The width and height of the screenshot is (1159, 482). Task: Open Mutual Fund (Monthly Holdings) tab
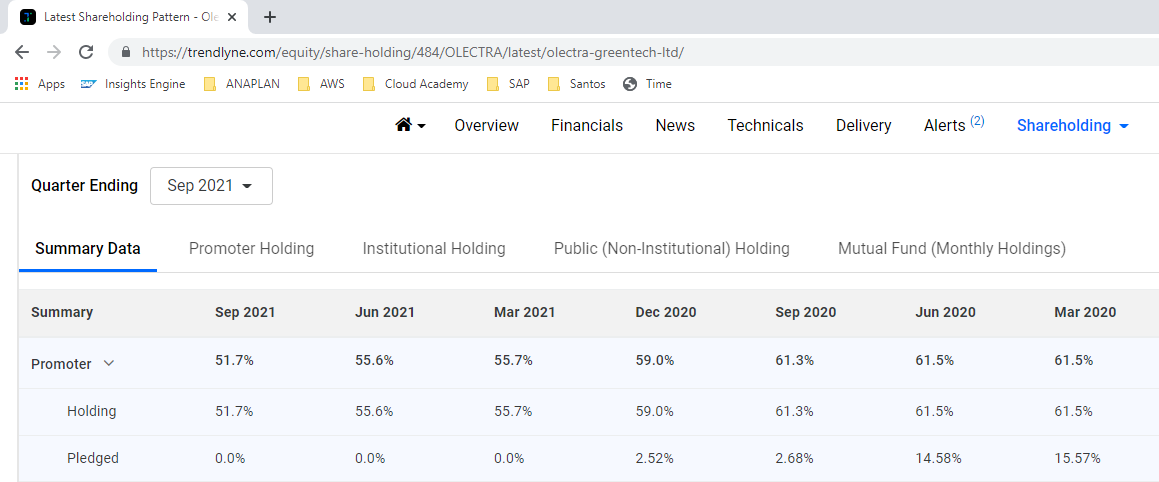(951, 248)
